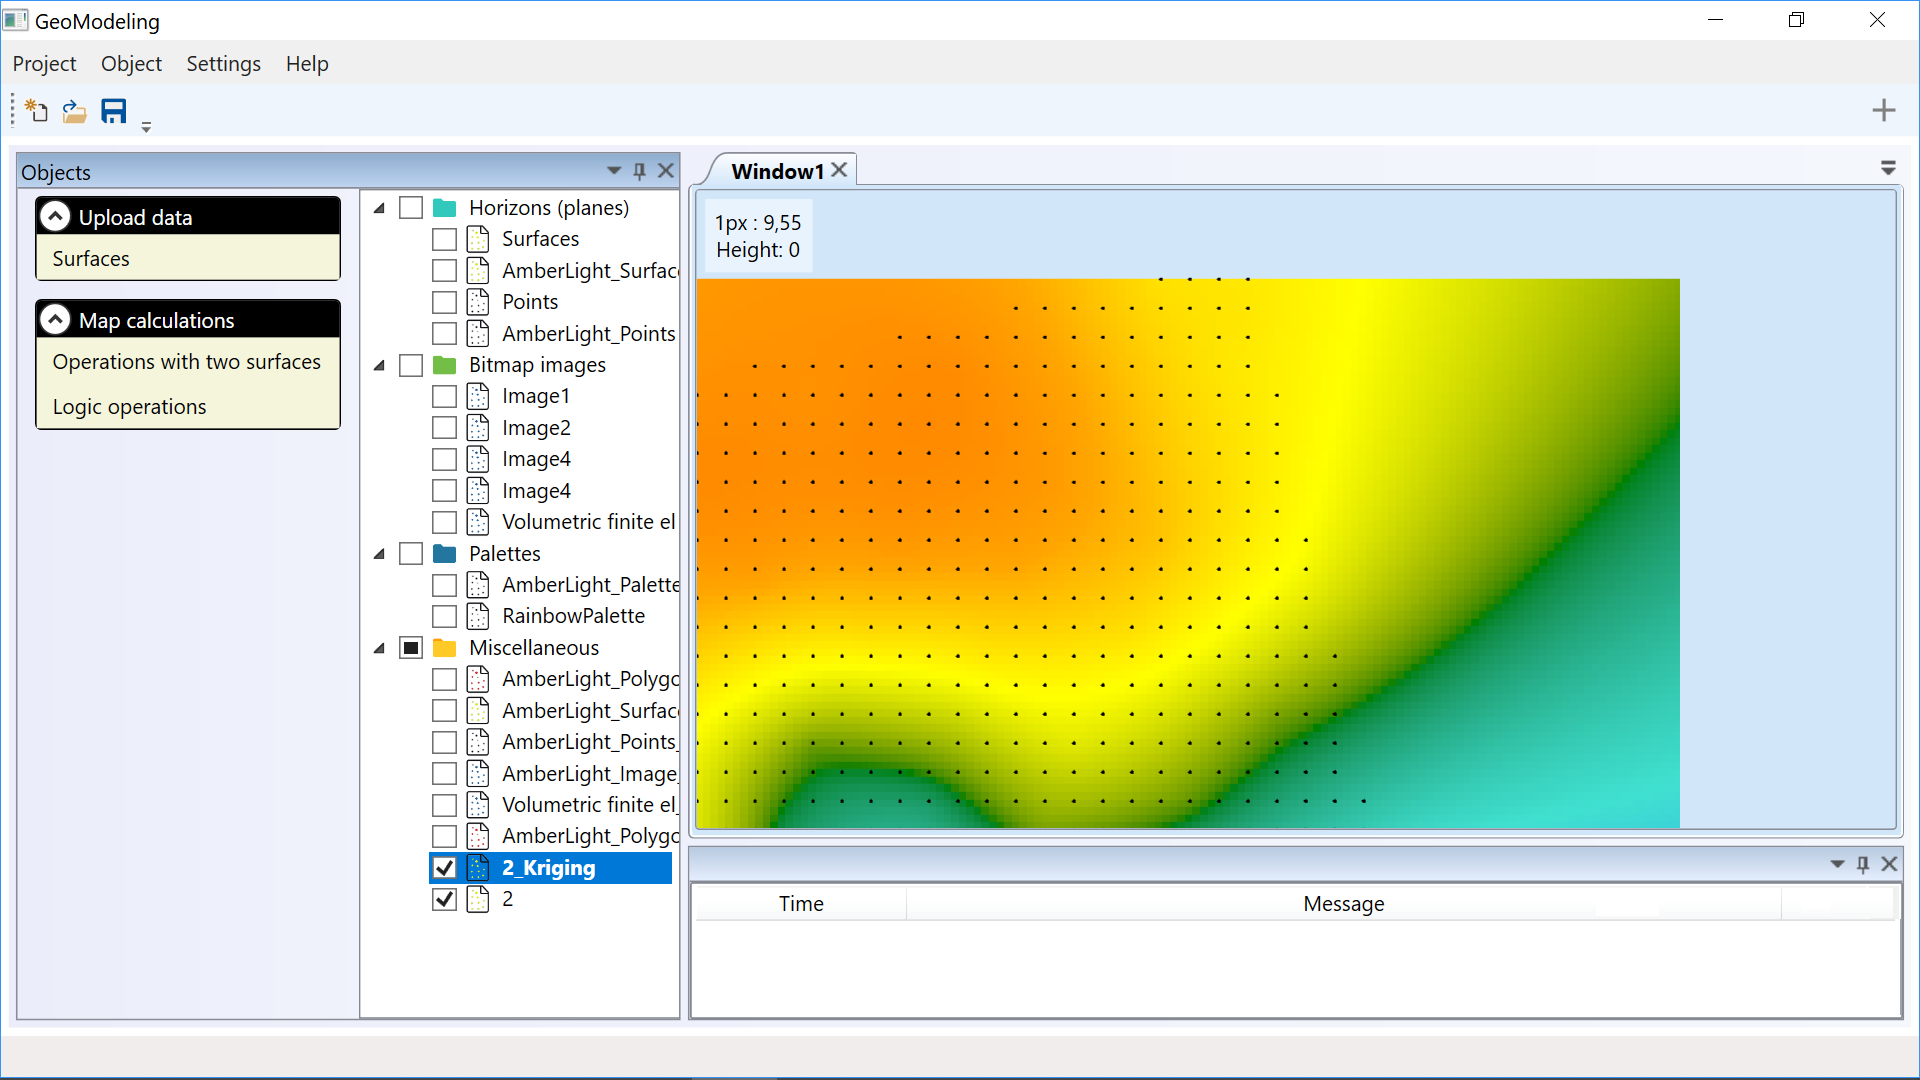Click the Miscellaneous yellow folder icon
1920x1080 pixels.
point(445,648)
